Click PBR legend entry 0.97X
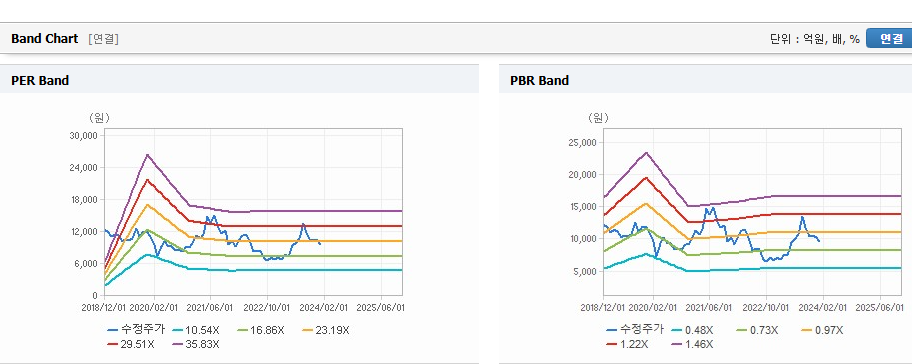The image size is (912, 364). [822, 330]
